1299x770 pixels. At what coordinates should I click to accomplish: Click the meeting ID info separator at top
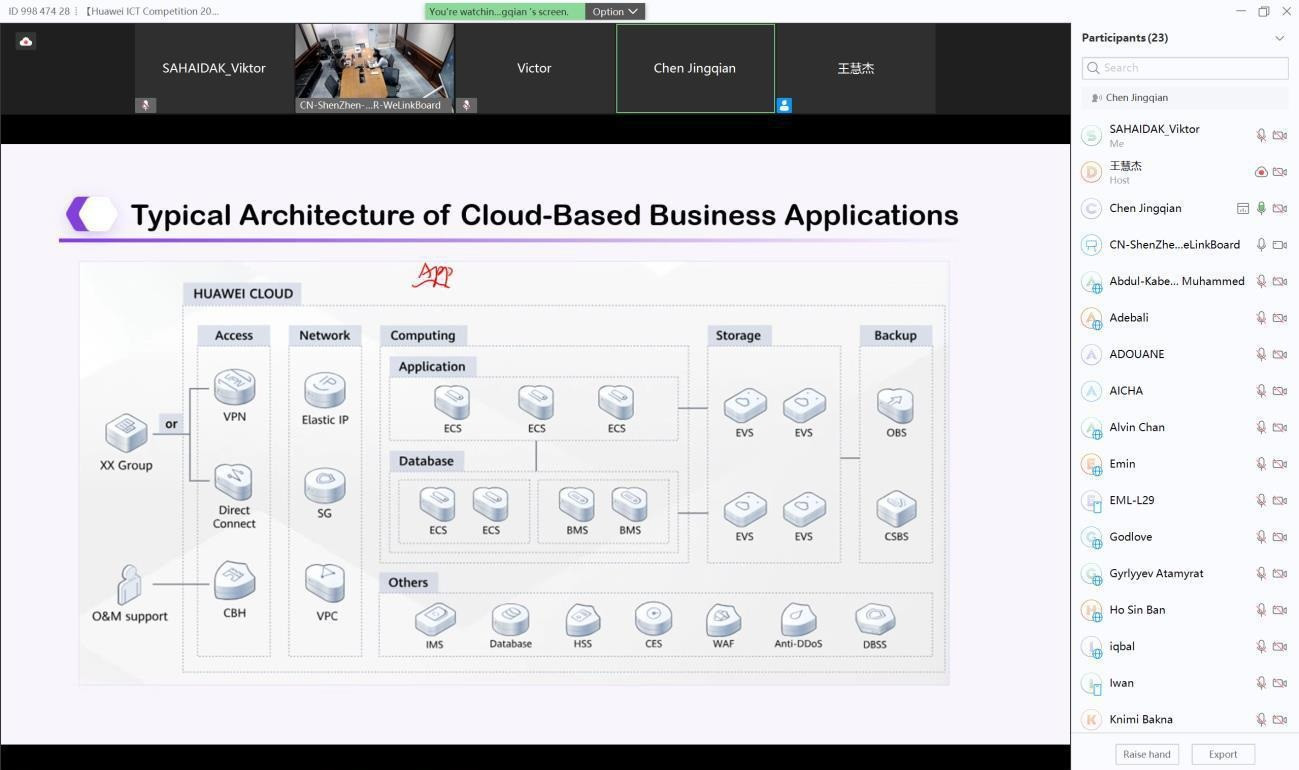tap(75, 11)
